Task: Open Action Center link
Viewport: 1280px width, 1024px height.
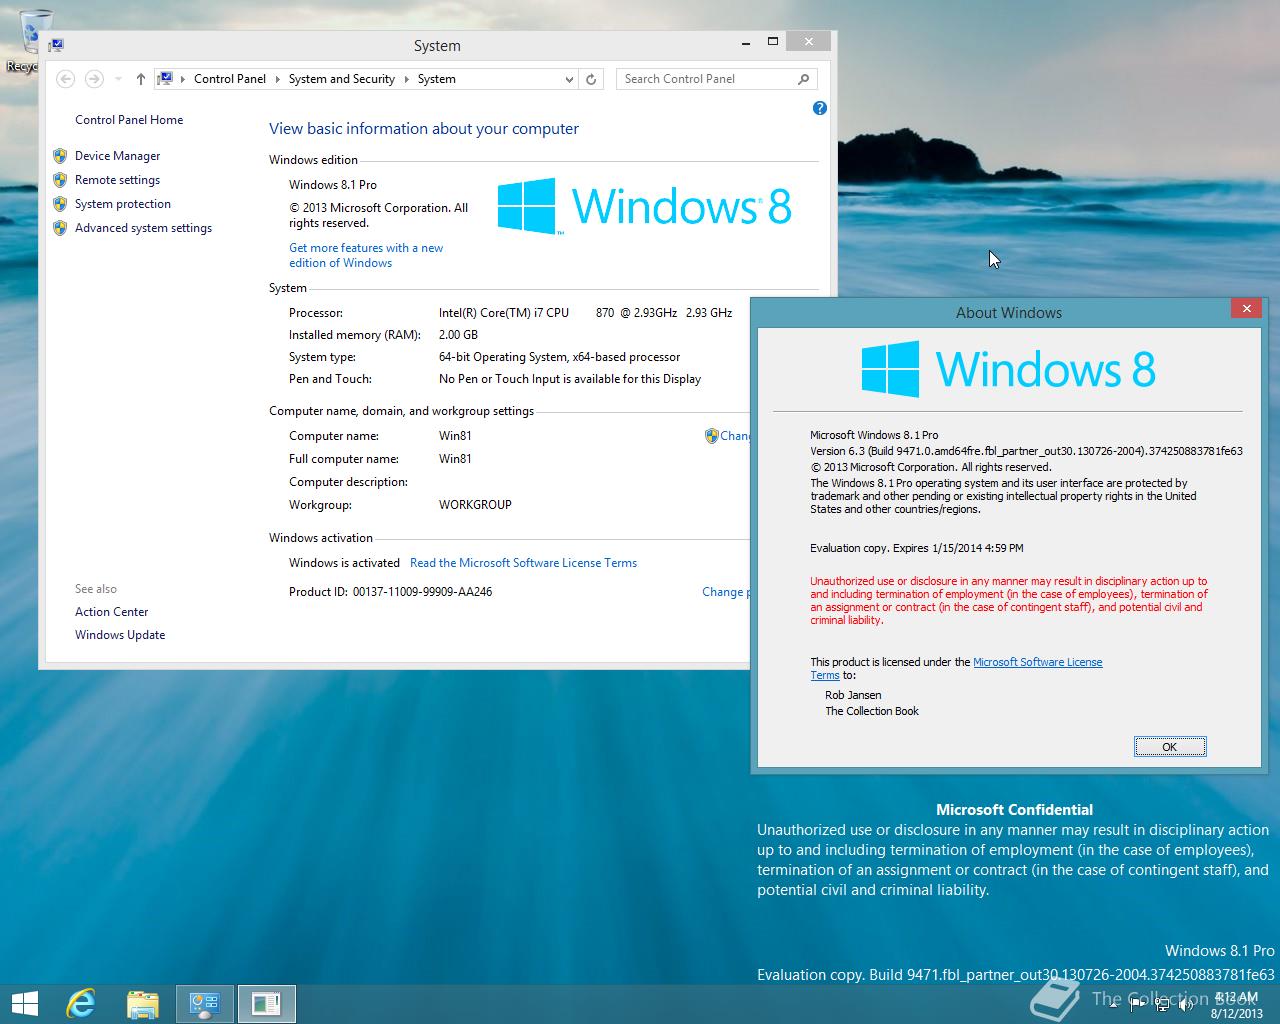Action: pos(111,612)
